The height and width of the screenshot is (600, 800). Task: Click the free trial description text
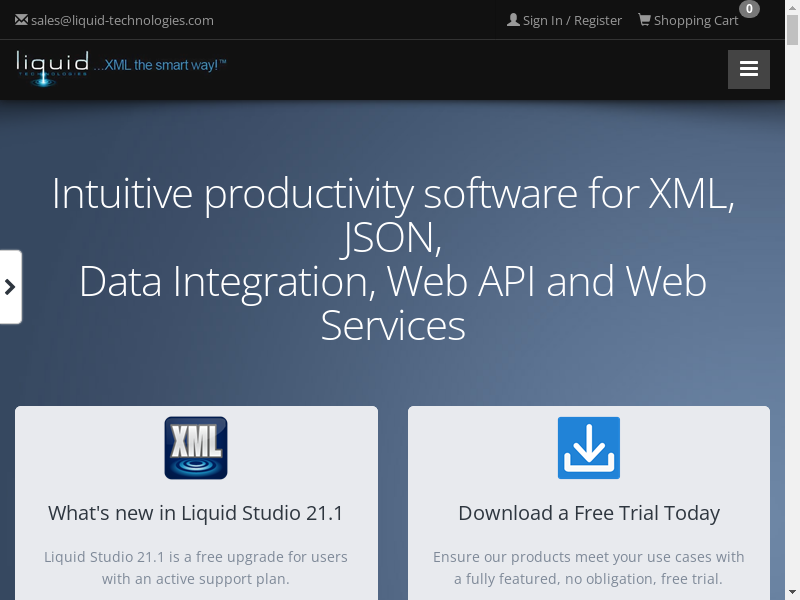point(589,567)
